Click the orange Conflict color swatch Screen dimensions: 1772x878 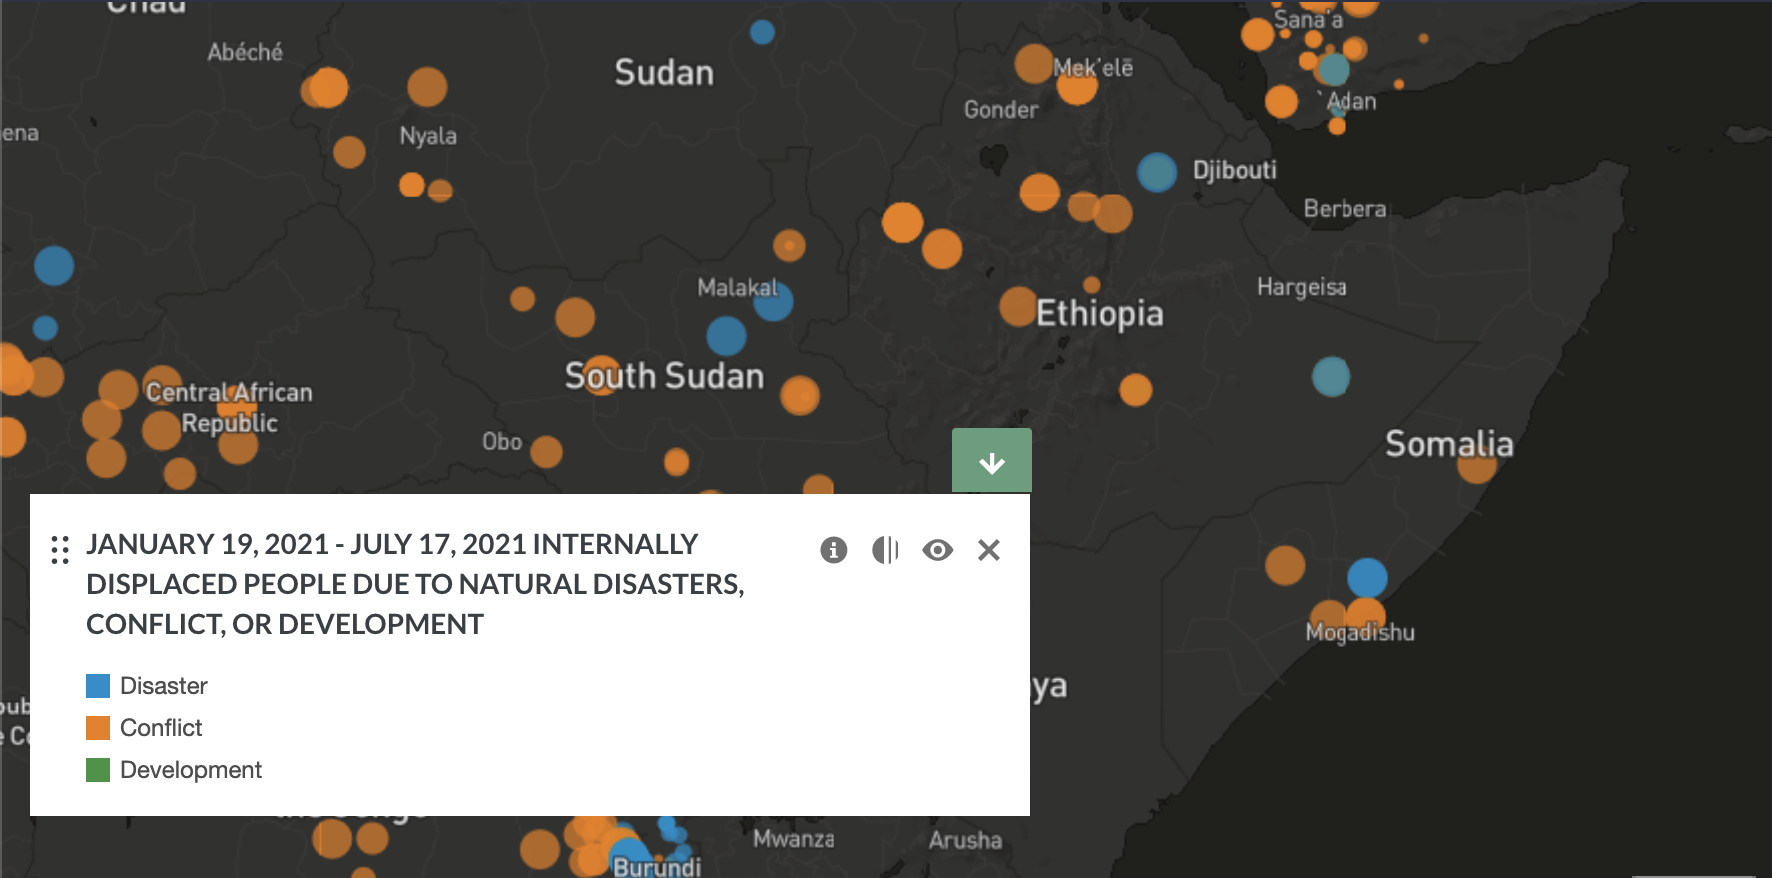point(98,728)
